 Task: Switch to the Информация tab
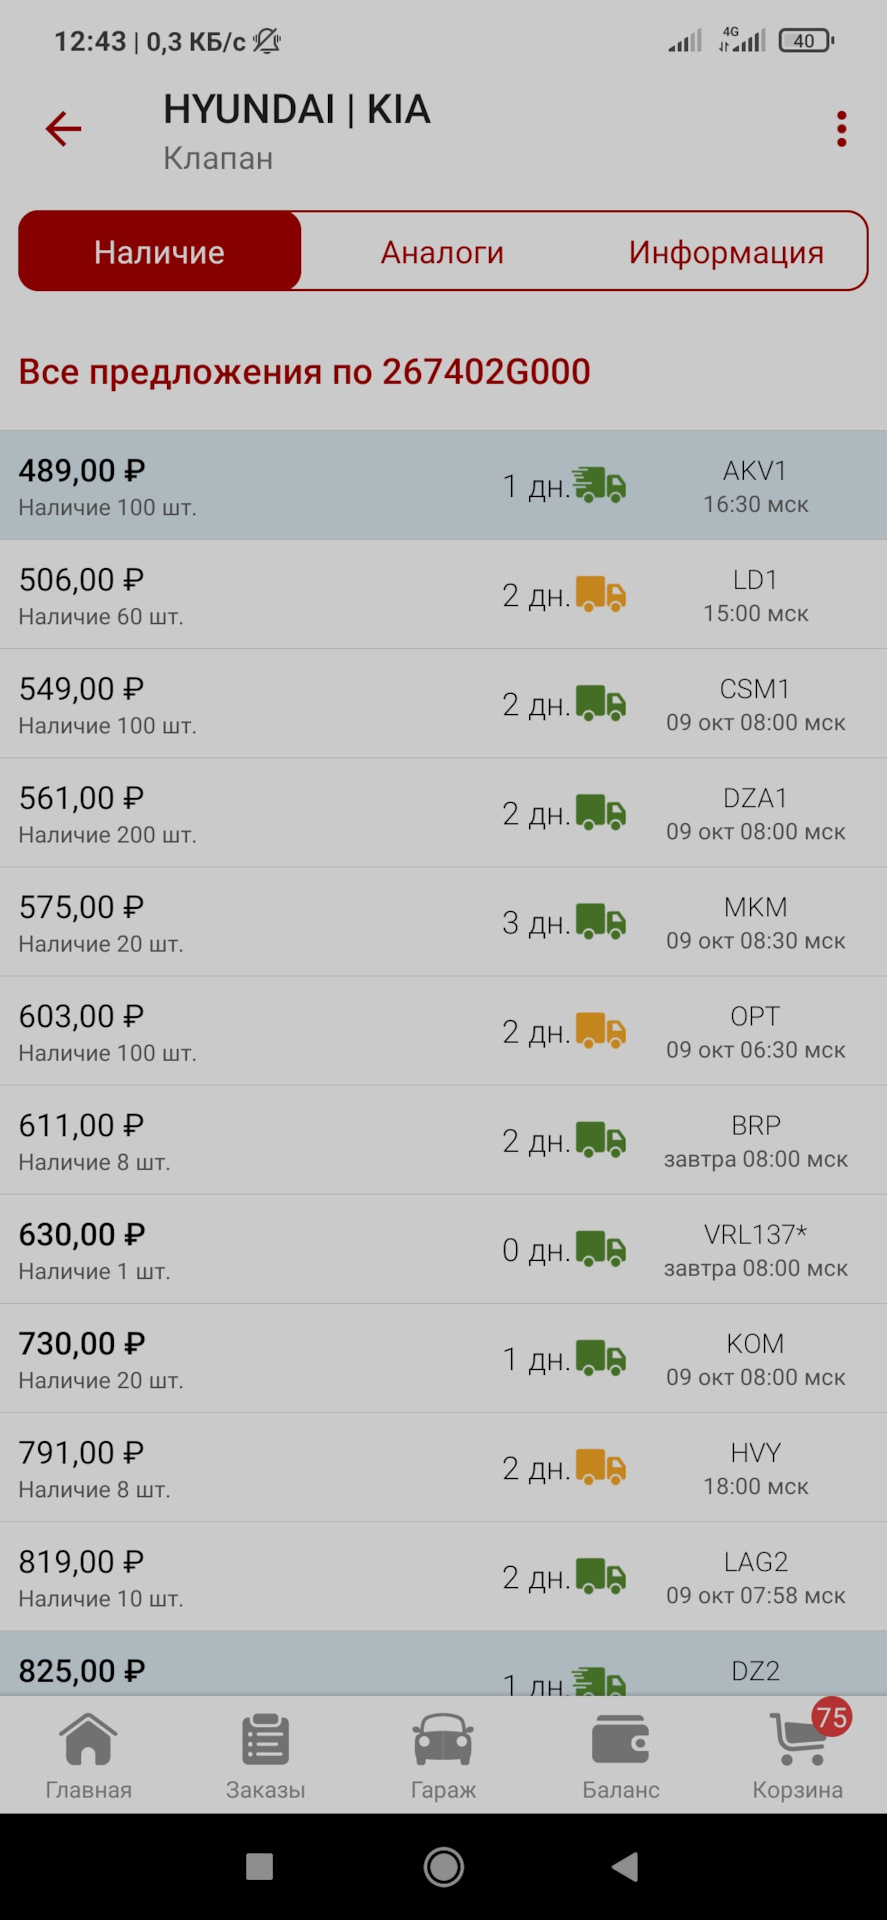(726, 252)
